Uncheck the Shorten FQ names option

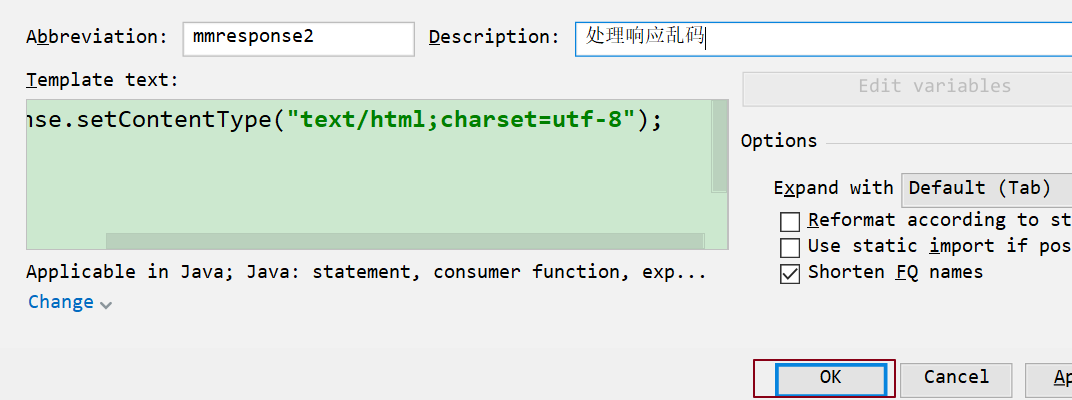(x=790, y=273)
